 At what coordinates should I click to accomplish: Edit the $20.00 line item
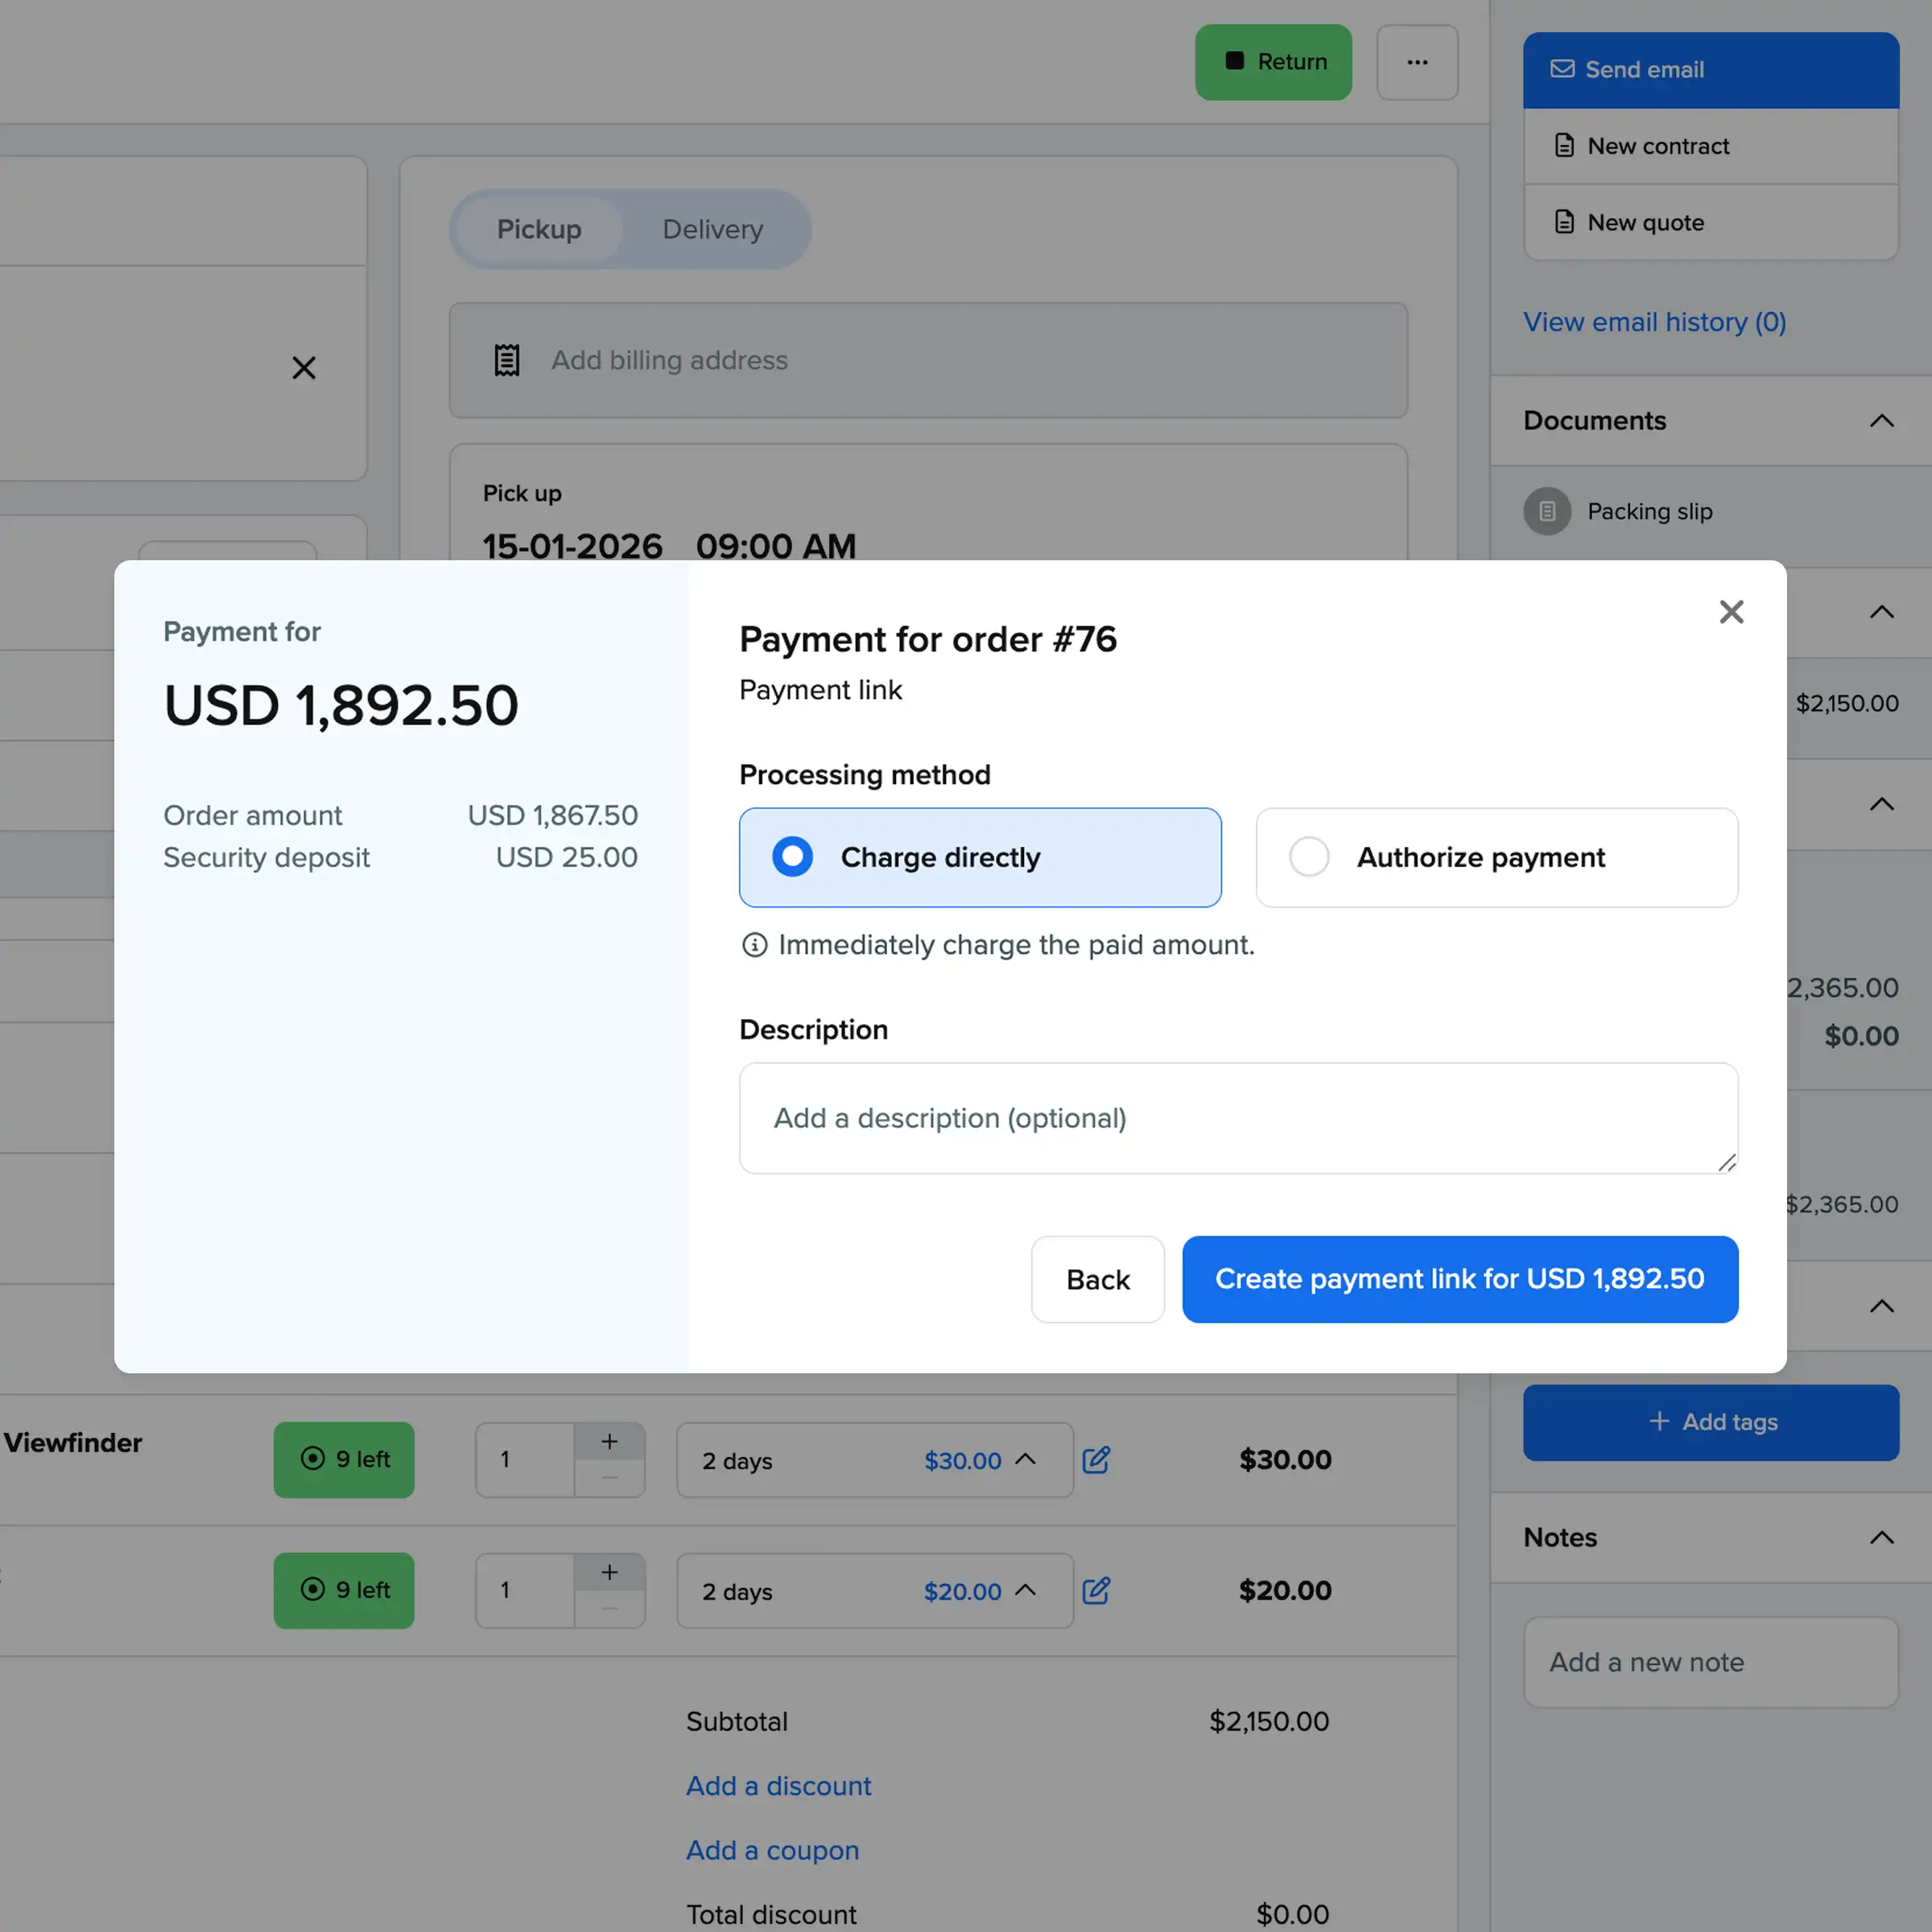(x=1096, y=1591)
